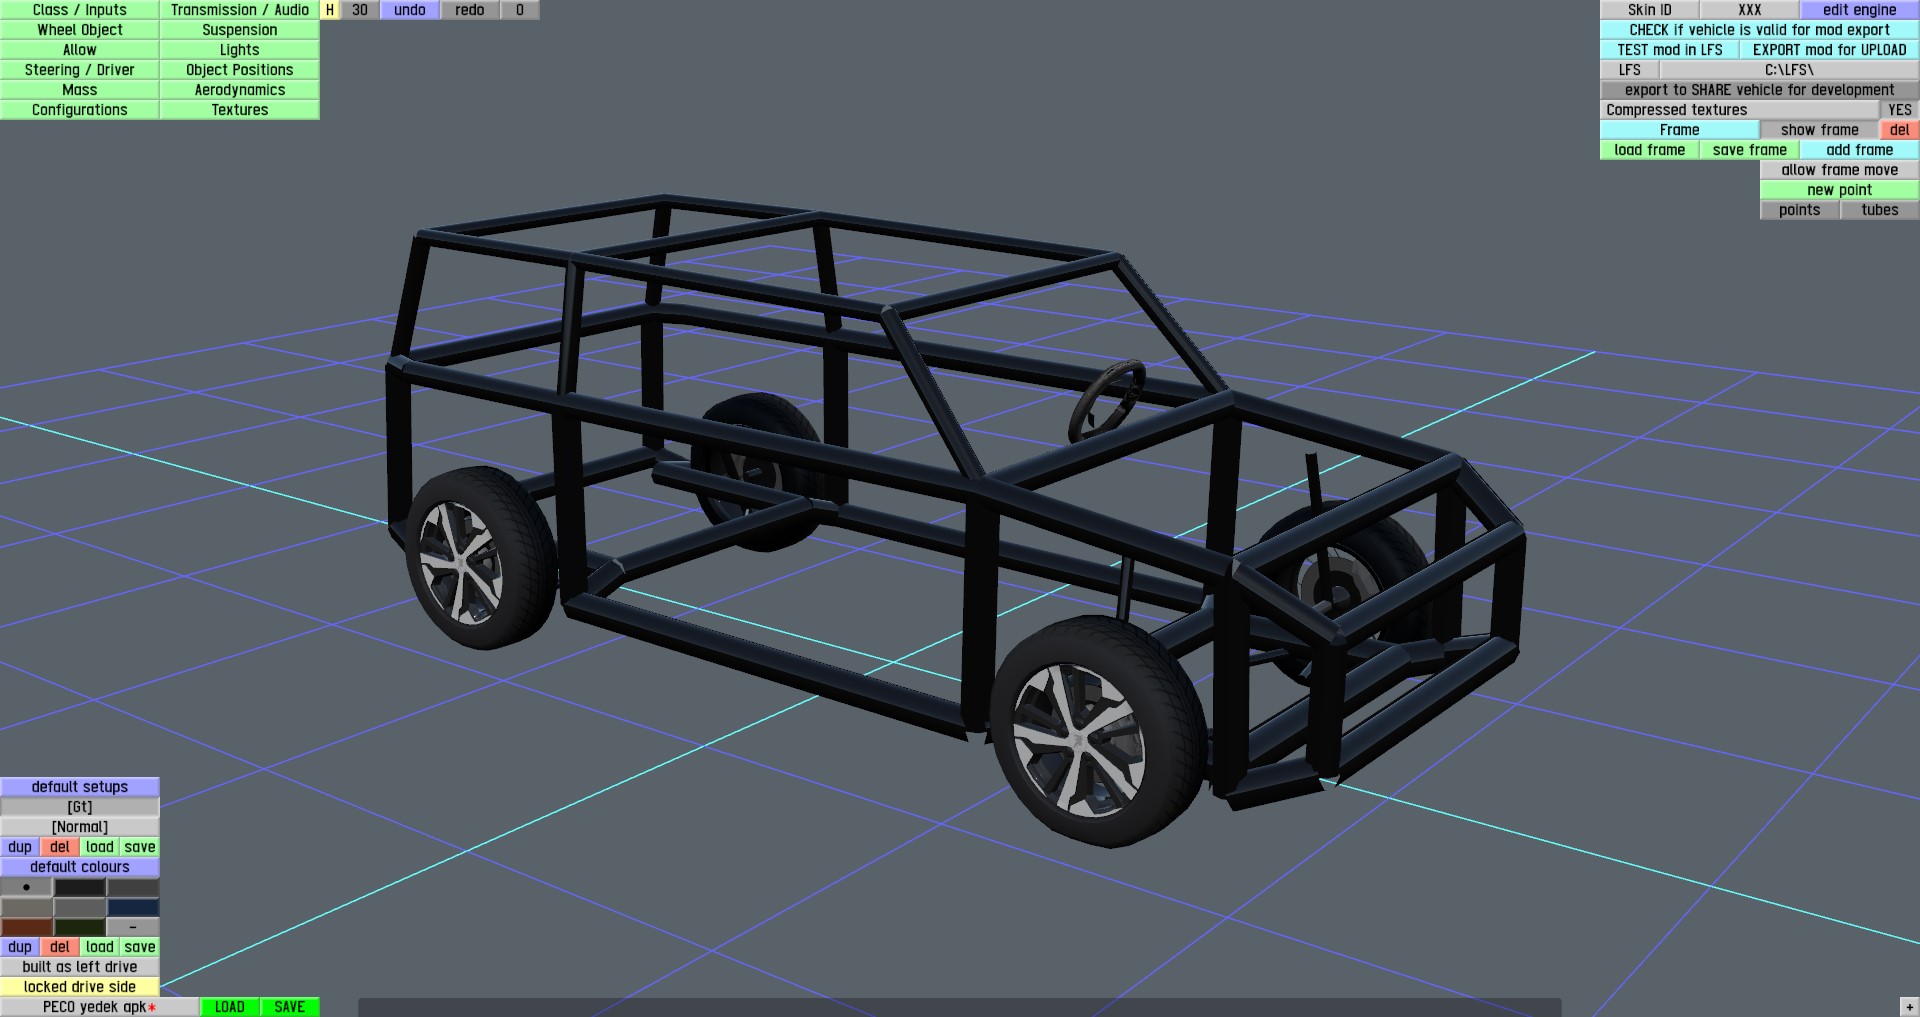Toggle built as left drive
Image resolution: width=1920 pixels, height=1017 pixels.
[80, 967]
